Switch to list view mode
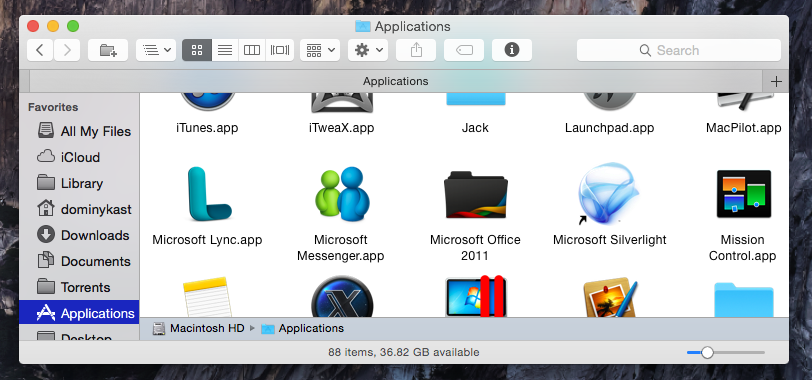Image resolution: width=812 pixels, height=380 pixels. point(225,50)
